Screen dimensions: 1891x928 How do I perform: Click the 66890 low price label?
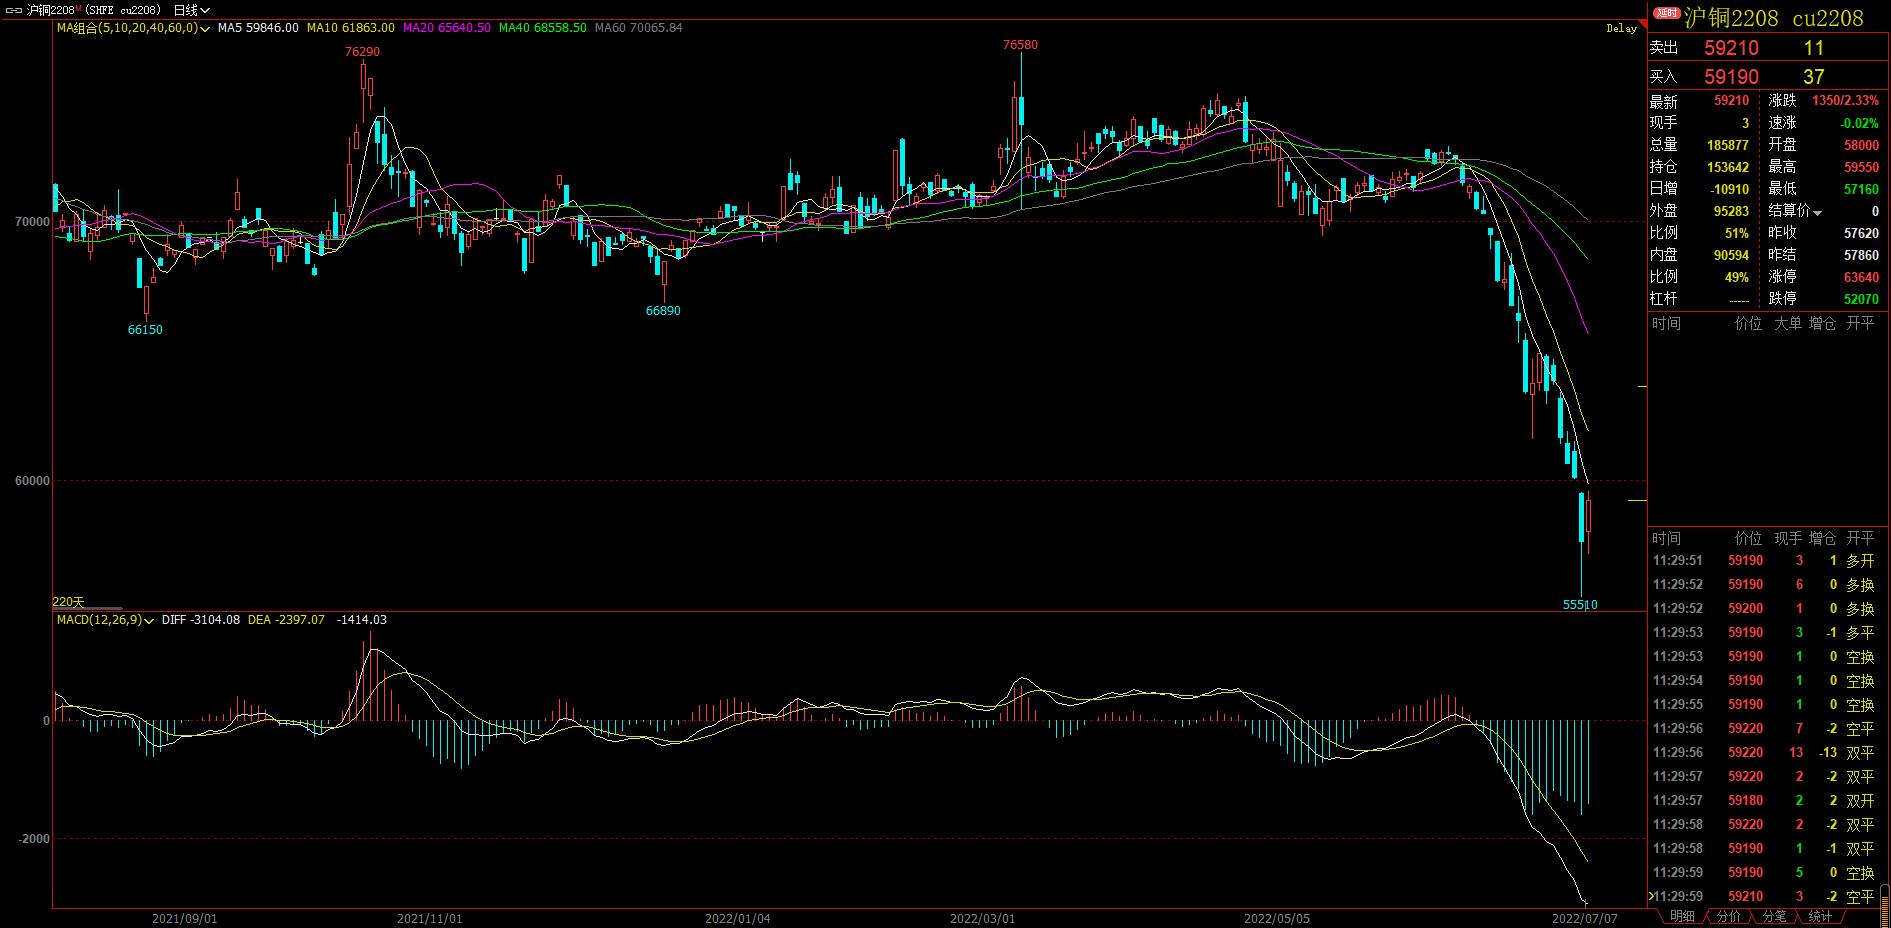tap(663, 310)
